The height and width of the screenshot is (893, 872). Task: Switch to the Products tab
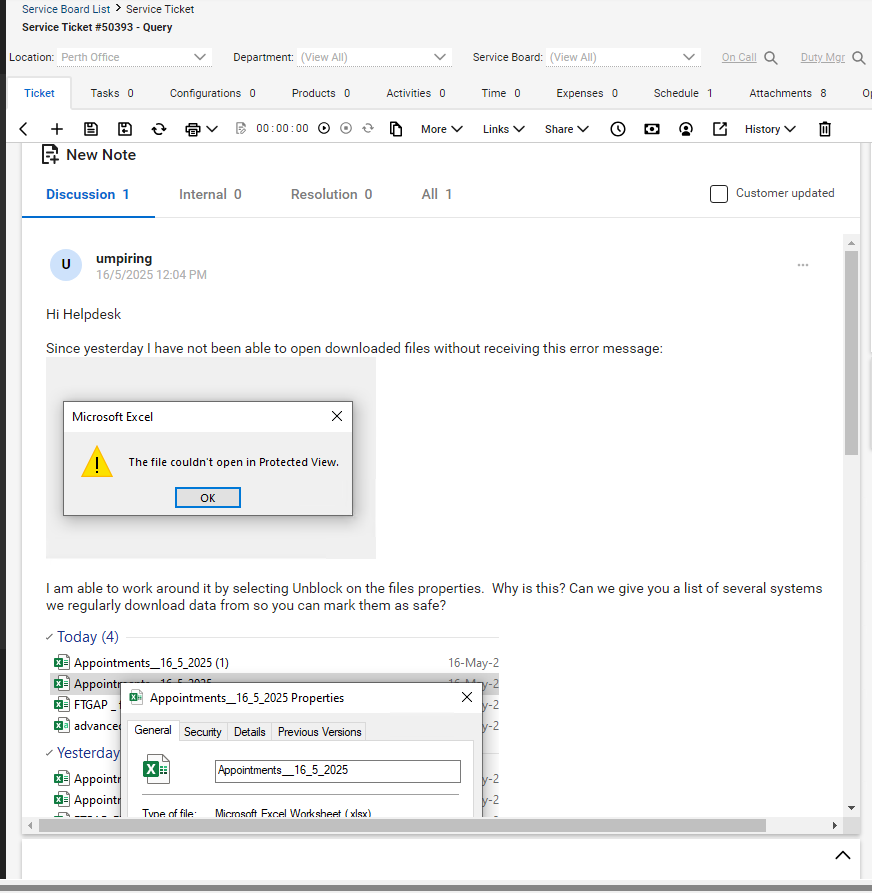click(321, 93)
